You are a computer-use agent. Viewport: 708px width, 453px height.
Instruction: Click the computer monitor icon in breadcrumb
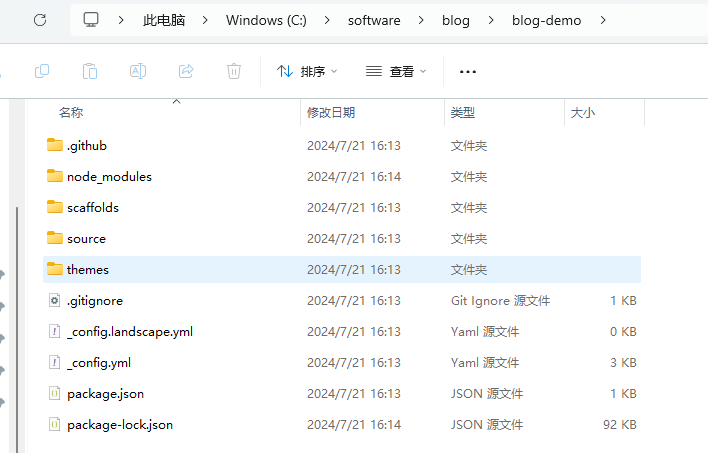coord(92,20)
